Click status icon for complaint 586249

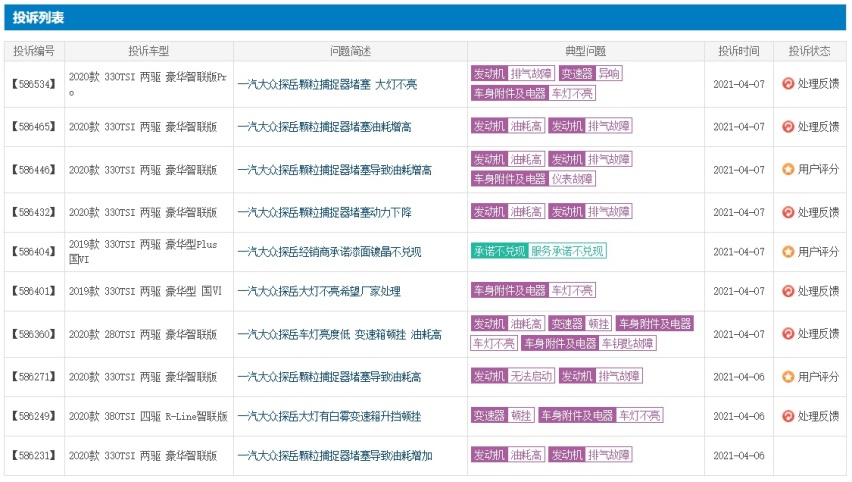coord(788,416)
